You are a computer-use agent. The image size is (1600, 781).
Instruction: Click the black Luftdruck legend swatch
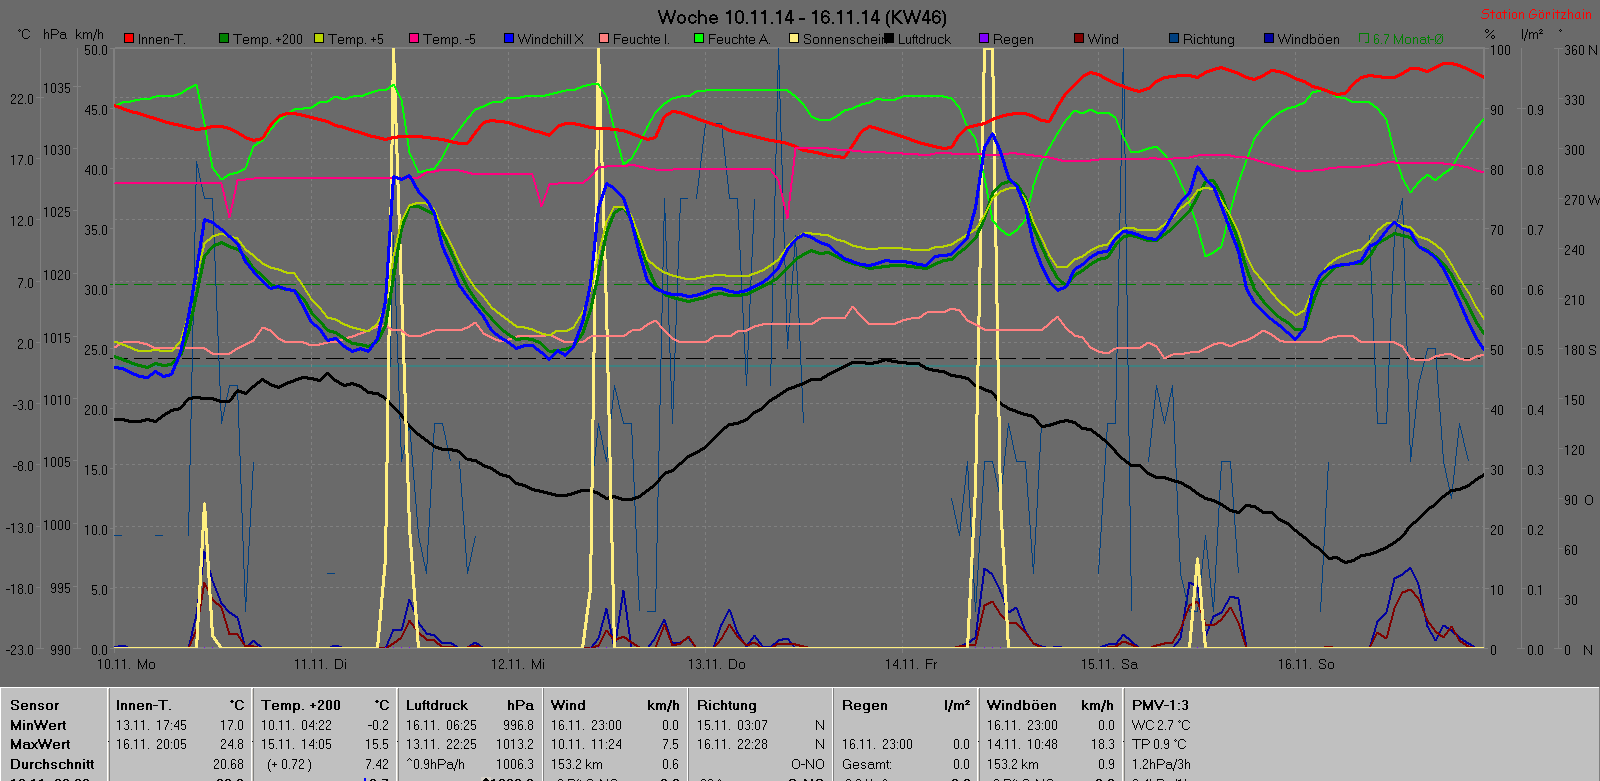pos(889,39)
